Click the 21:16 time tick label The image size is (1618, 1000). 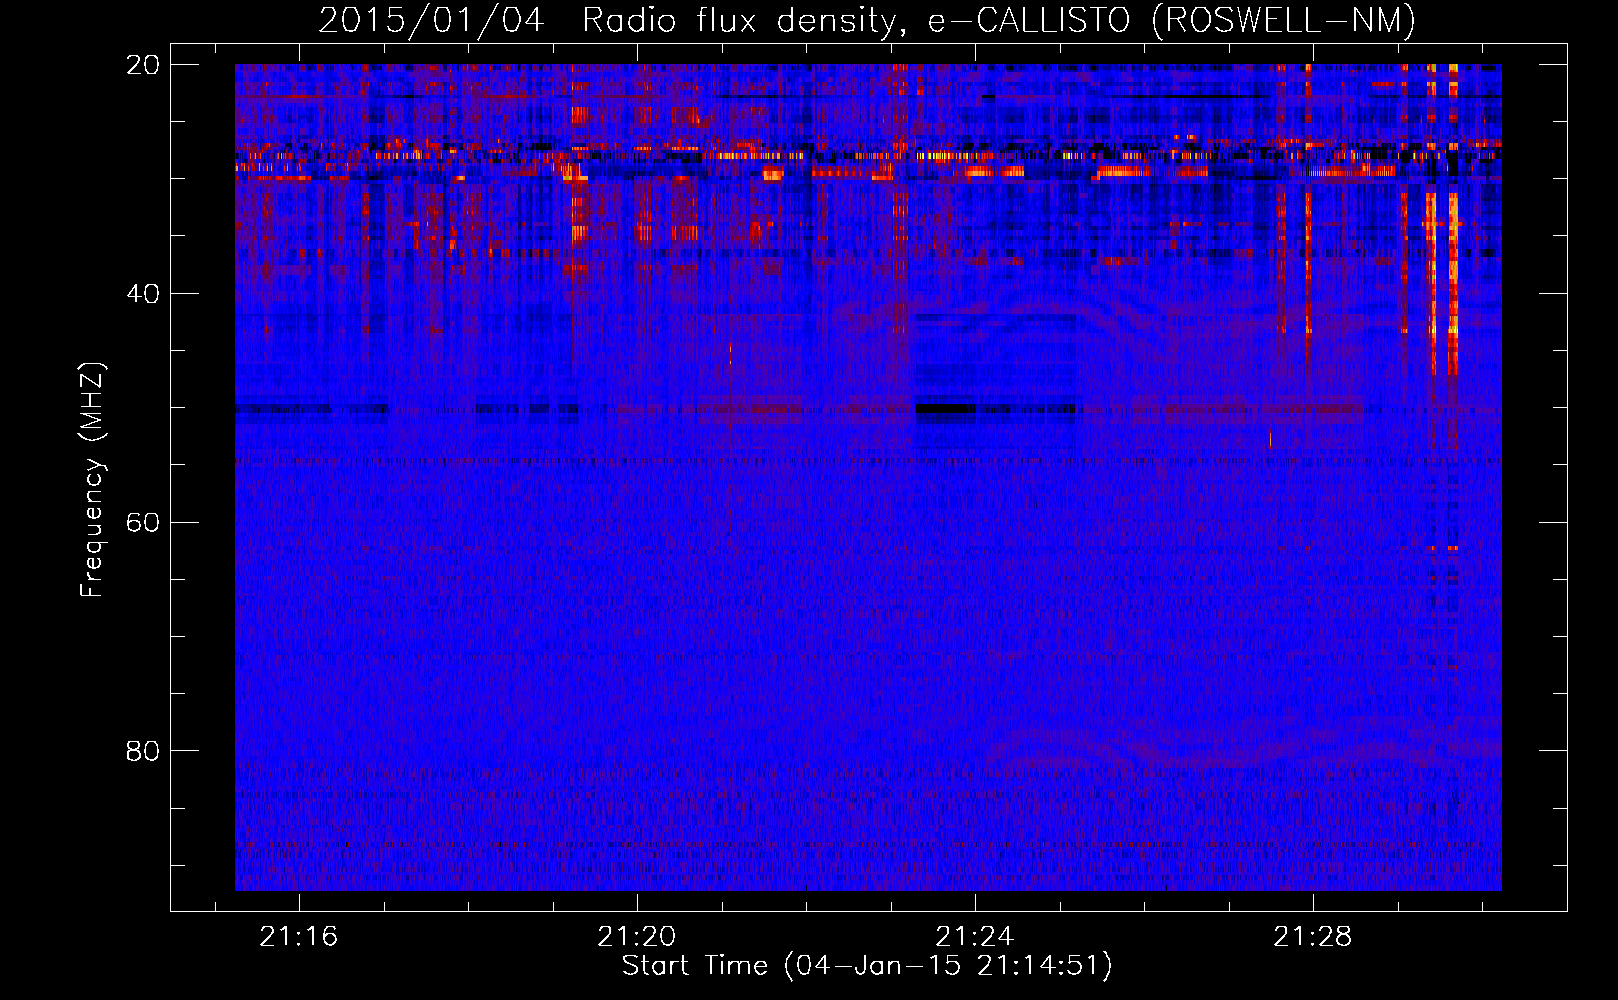[299, 937]
